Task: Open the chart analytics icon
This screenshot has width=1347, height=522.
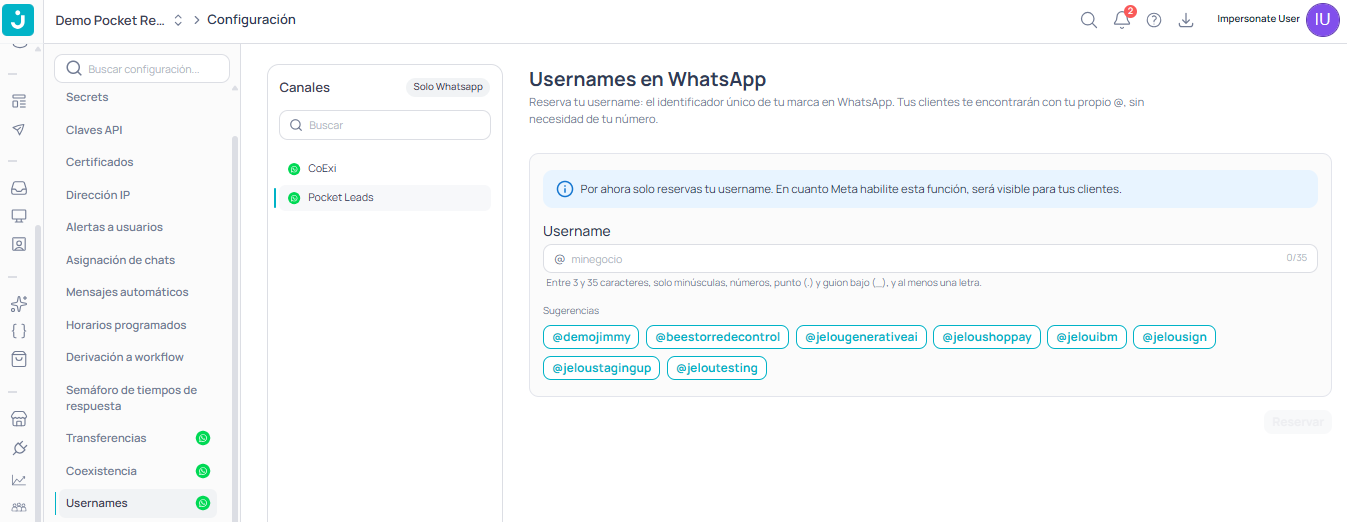Action: (x=19, y=480)
